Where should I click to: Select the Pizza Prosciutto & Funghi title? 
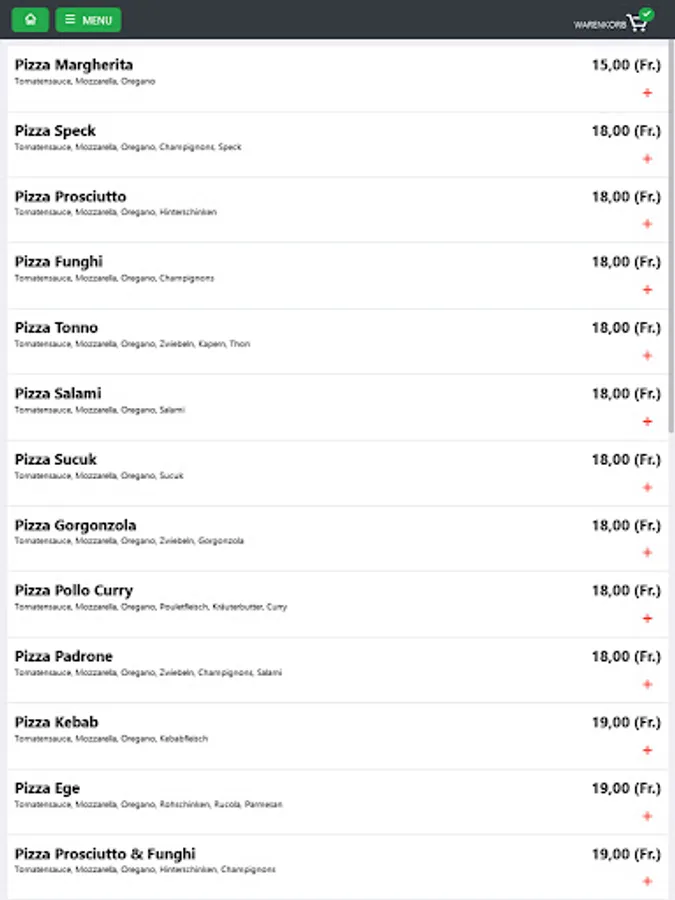pyautogui.click(x=105, y=854)
